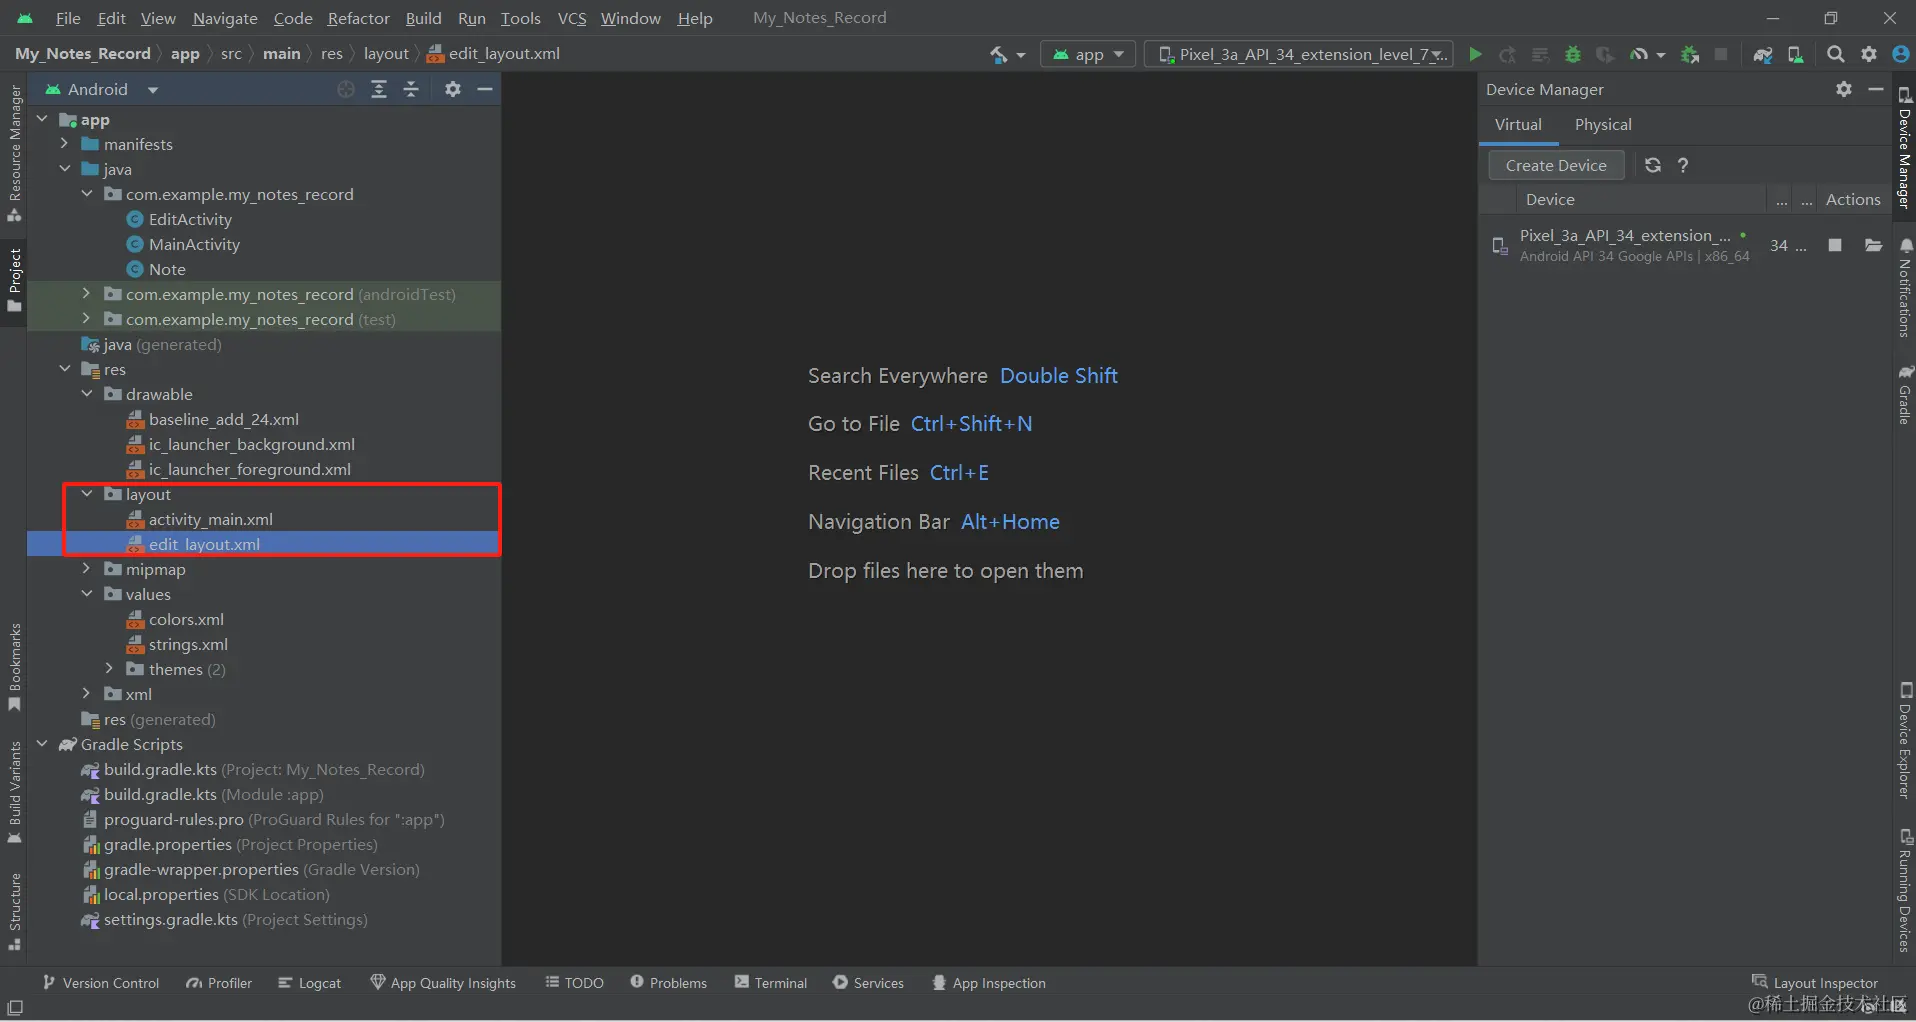Collapse the layout folder

[x=87, y=494]
